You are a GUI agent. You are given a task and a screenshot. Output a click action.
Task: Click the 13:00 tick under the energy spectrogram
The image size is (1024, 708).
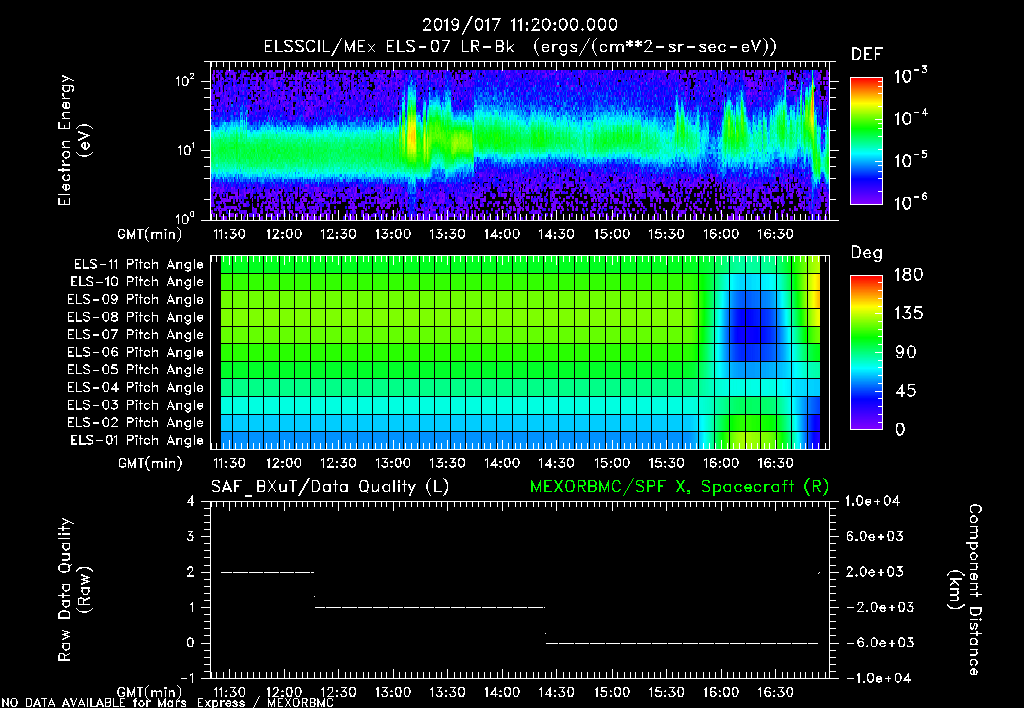(392, 234)
